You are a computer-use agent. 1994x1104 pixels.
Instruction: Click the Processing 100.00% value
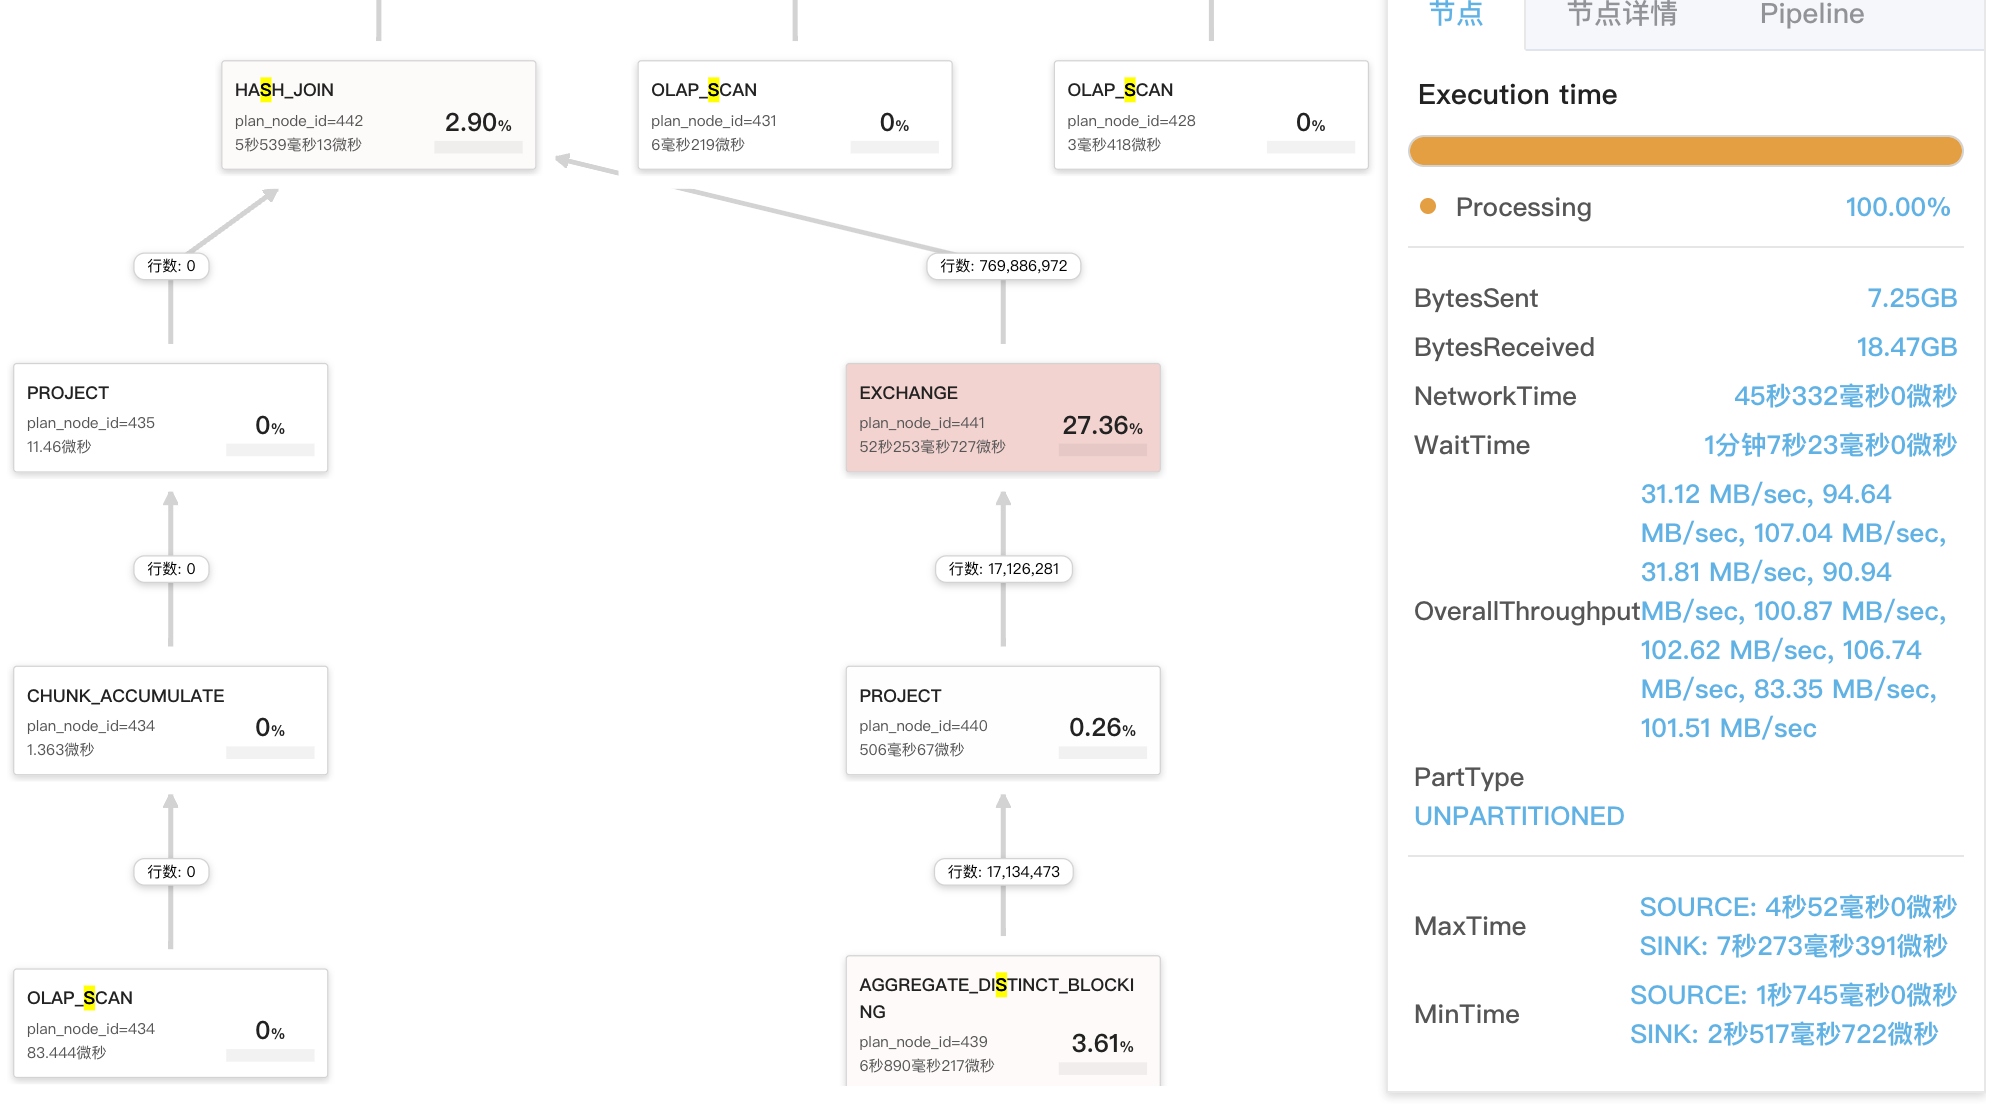pyautogui.click(x=1897, y=207)
